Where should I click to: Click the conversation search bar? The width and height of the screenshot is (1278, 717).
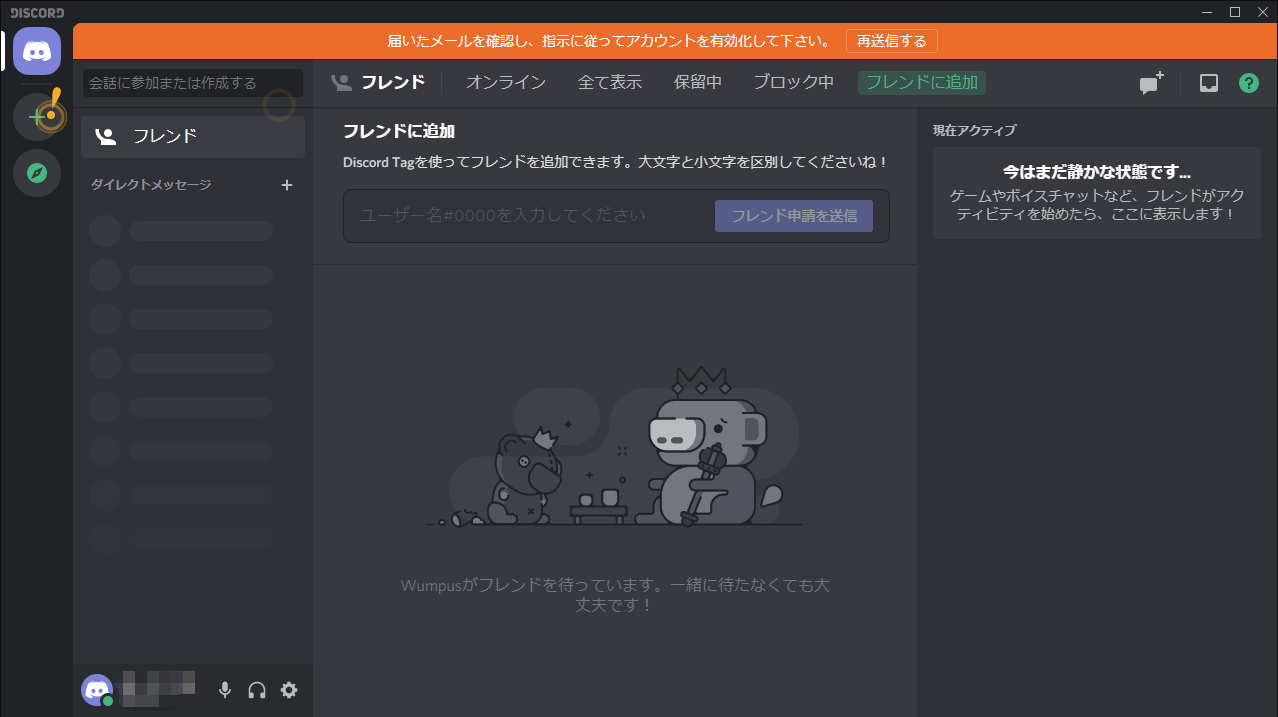192,83
